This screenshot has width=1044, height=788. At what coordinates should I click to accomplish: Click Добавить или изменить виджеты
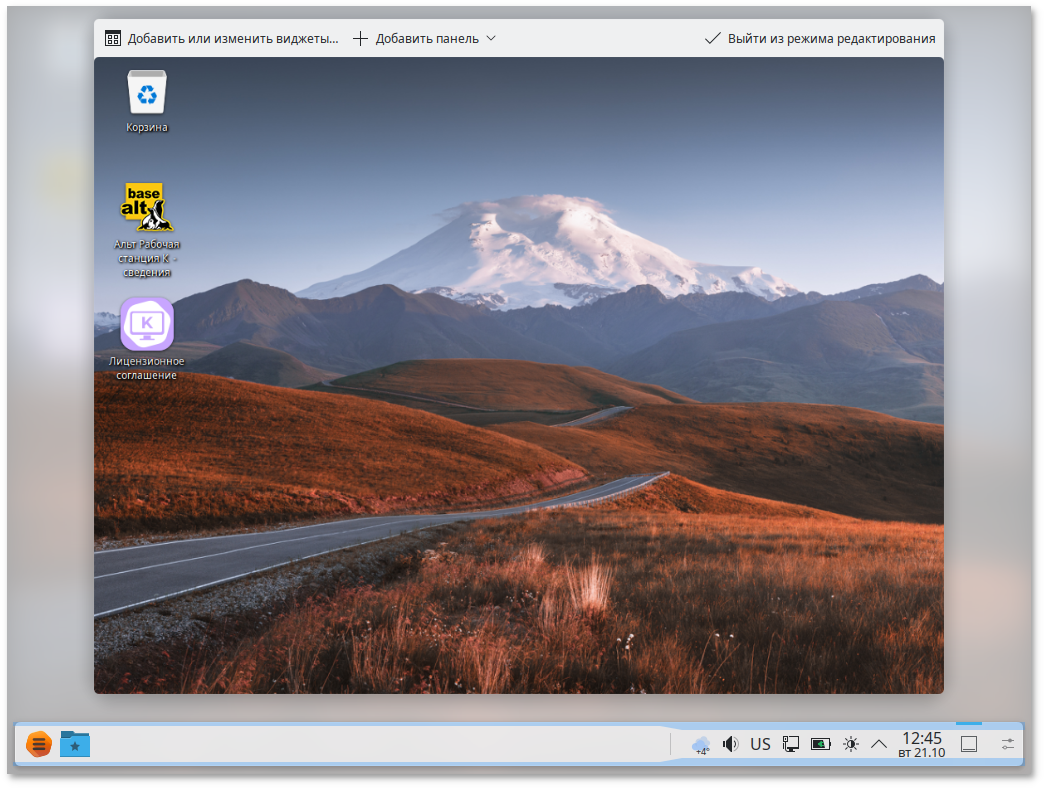[x=222, y=39]
